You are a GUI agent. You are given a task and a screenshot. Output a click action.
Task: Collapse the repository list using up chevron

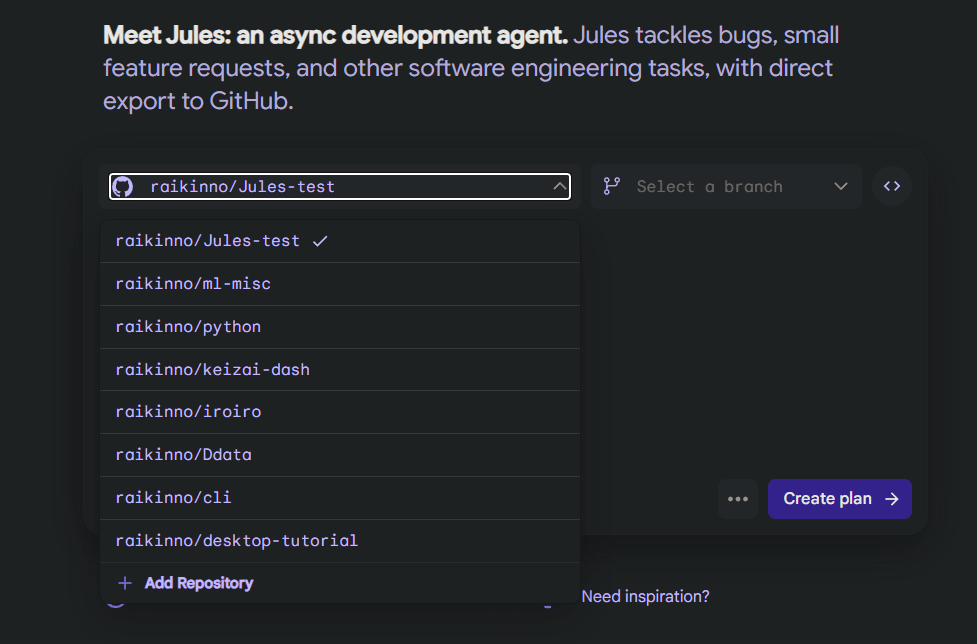558,187
